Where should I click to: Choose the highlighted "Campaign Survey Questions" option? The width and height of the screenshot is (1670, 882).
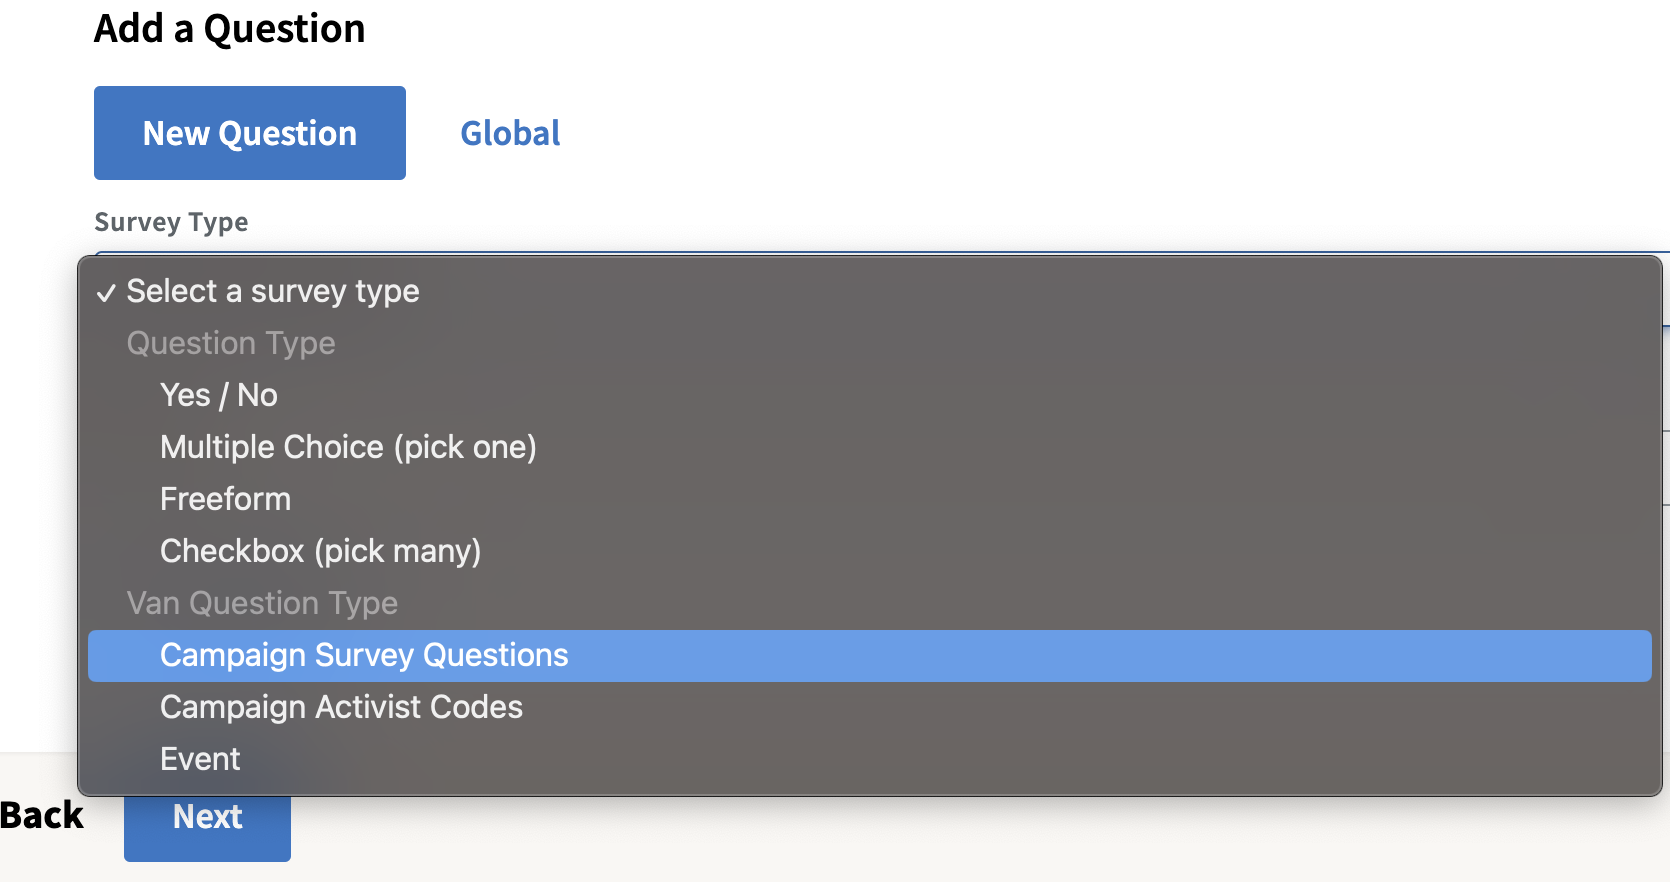pyautogui.click(x=364, y=655)
